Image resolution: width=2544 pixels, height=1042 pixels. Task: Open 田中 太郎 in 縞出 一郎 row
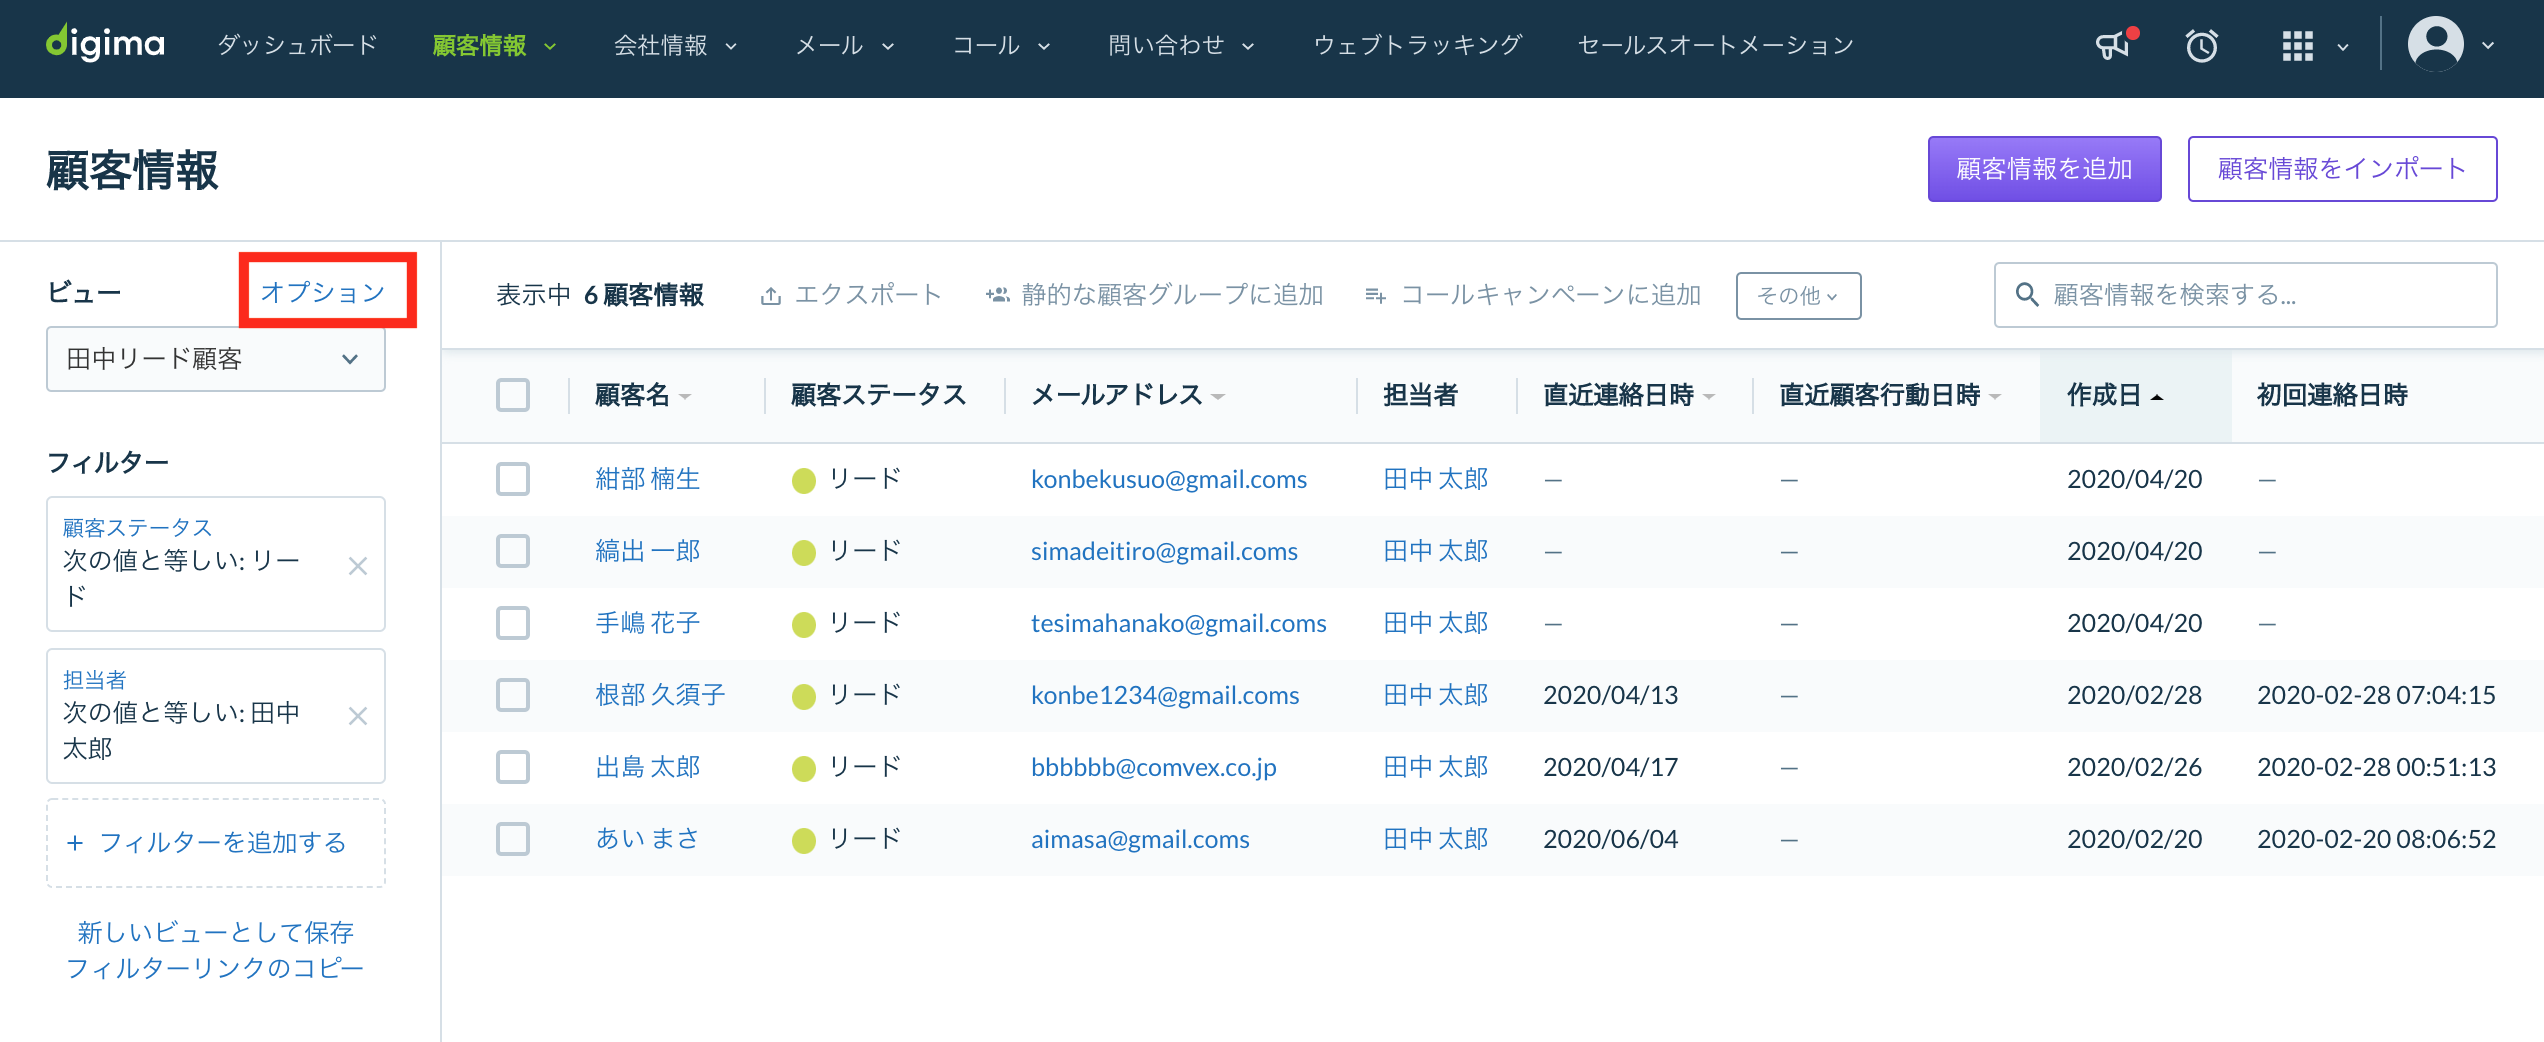[x=1436, y=551]
